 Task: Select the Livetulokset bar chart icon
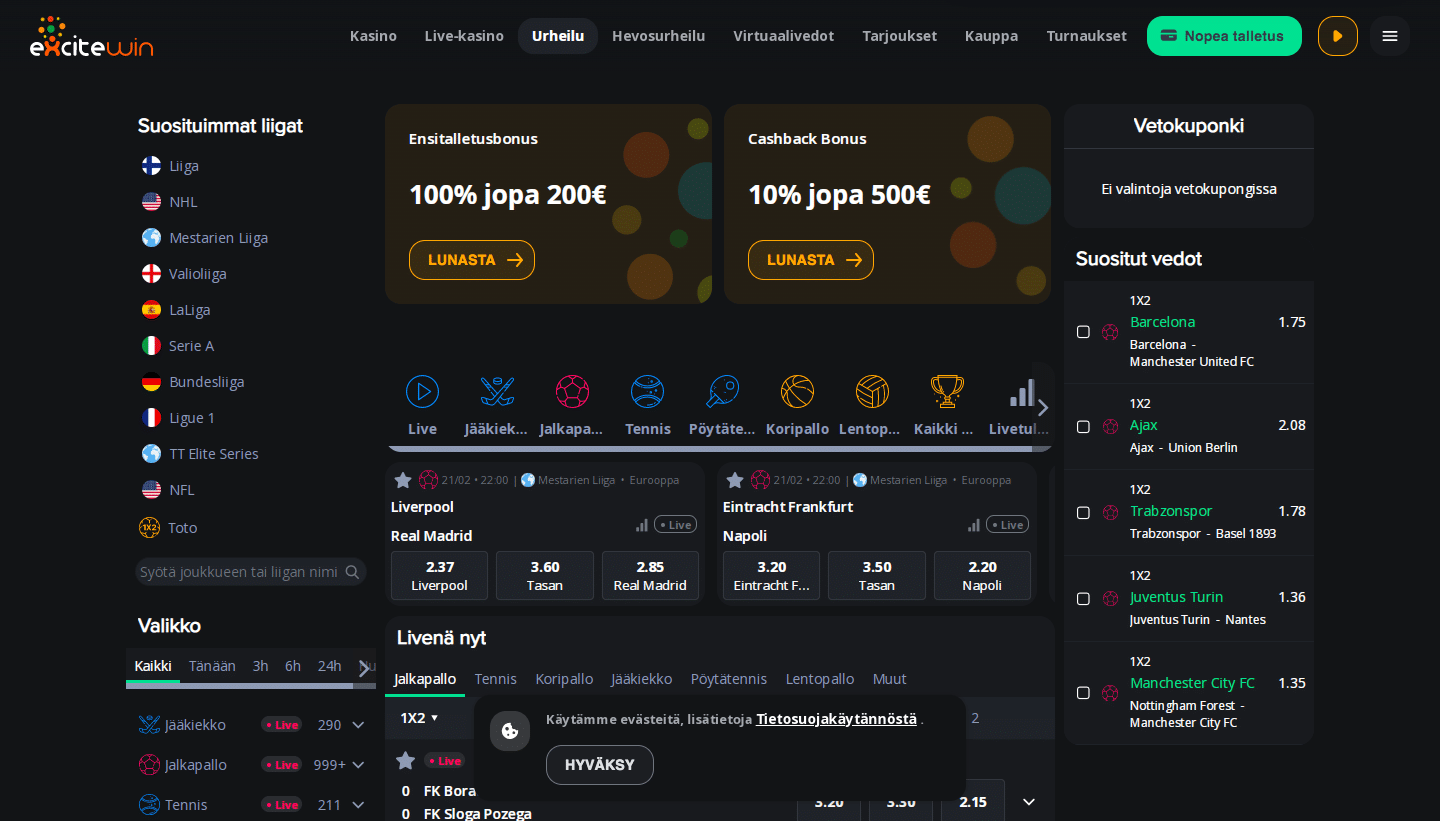pos(1021,391)
